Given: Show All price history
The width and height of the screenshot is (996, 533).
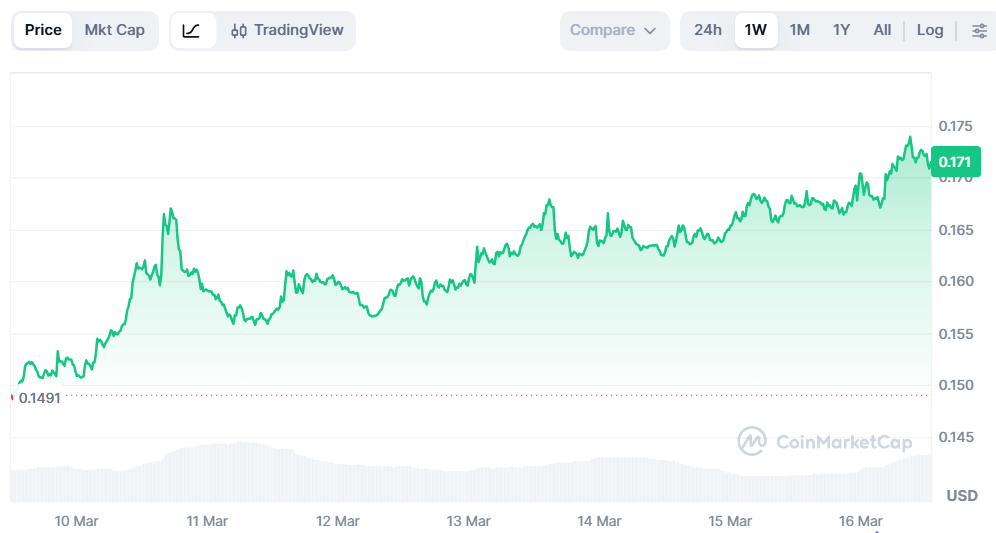Looking at the screenshot, I should tap(882, 30).
